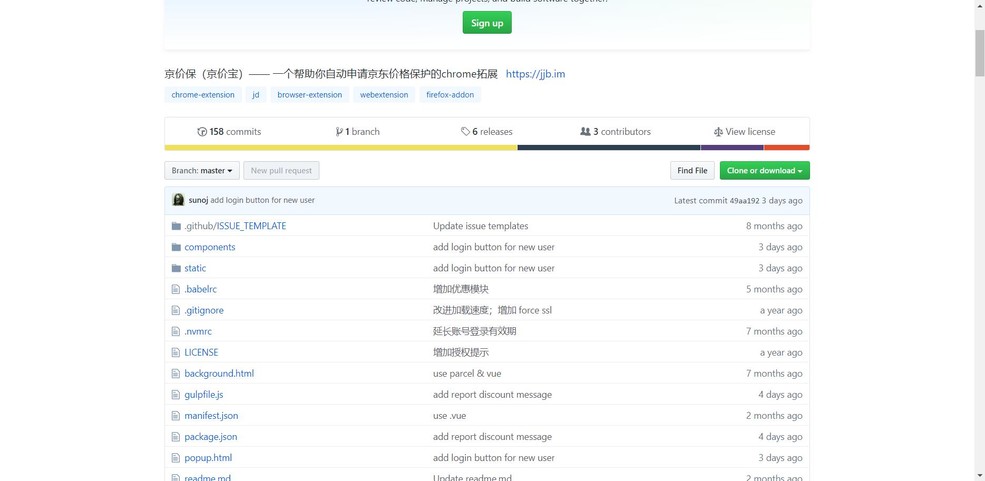Open the .babelrc file name
985x481 pixels.
click(200, 289)
